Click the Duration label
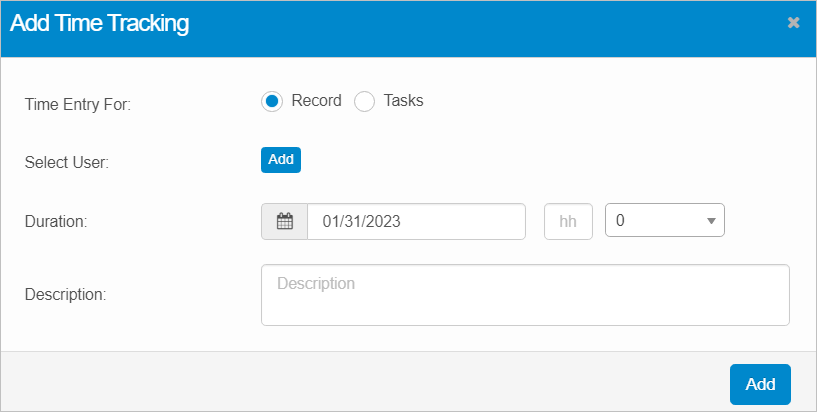This screenshot has width=817, height=412. point(56,222)
